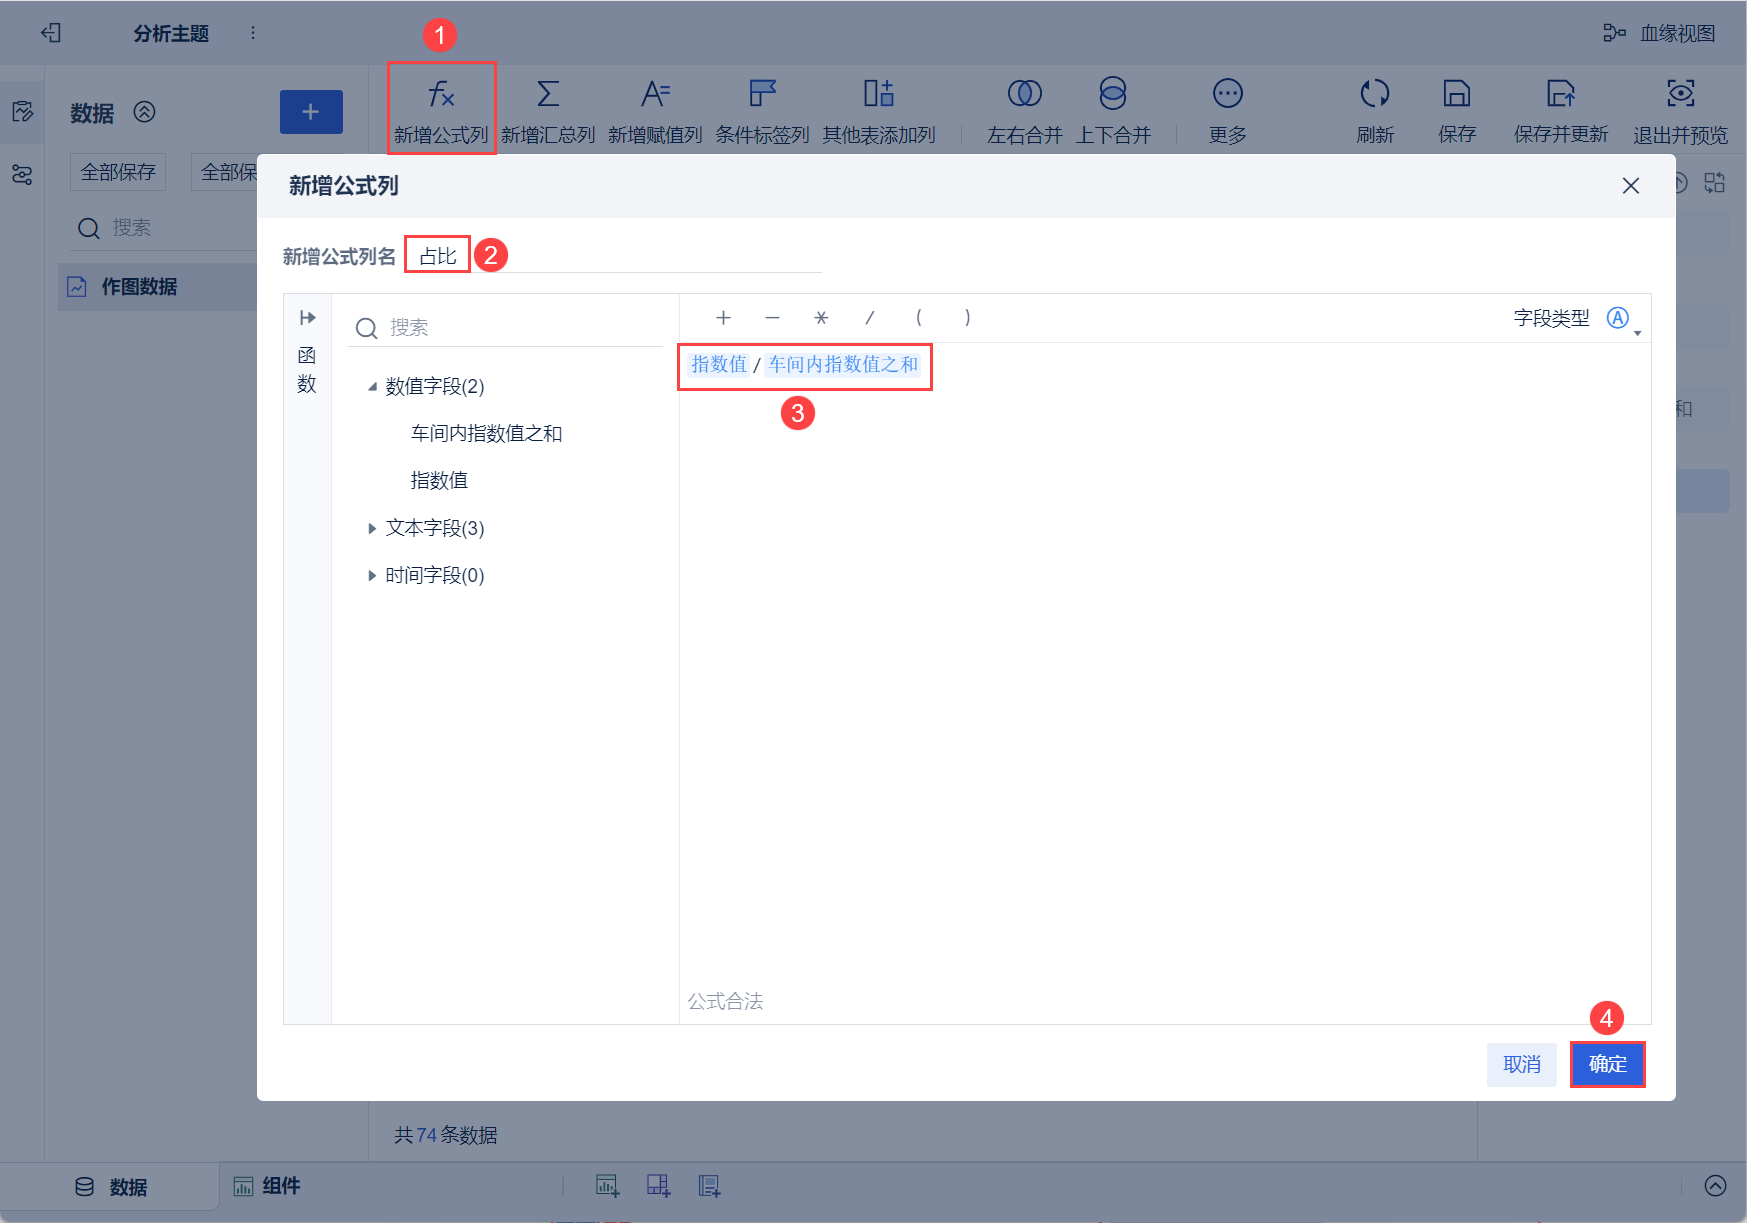This screenshot has height=1223, width=1747.
Task: Close the 新增公式列 dialog
Action: point(1631,186)
